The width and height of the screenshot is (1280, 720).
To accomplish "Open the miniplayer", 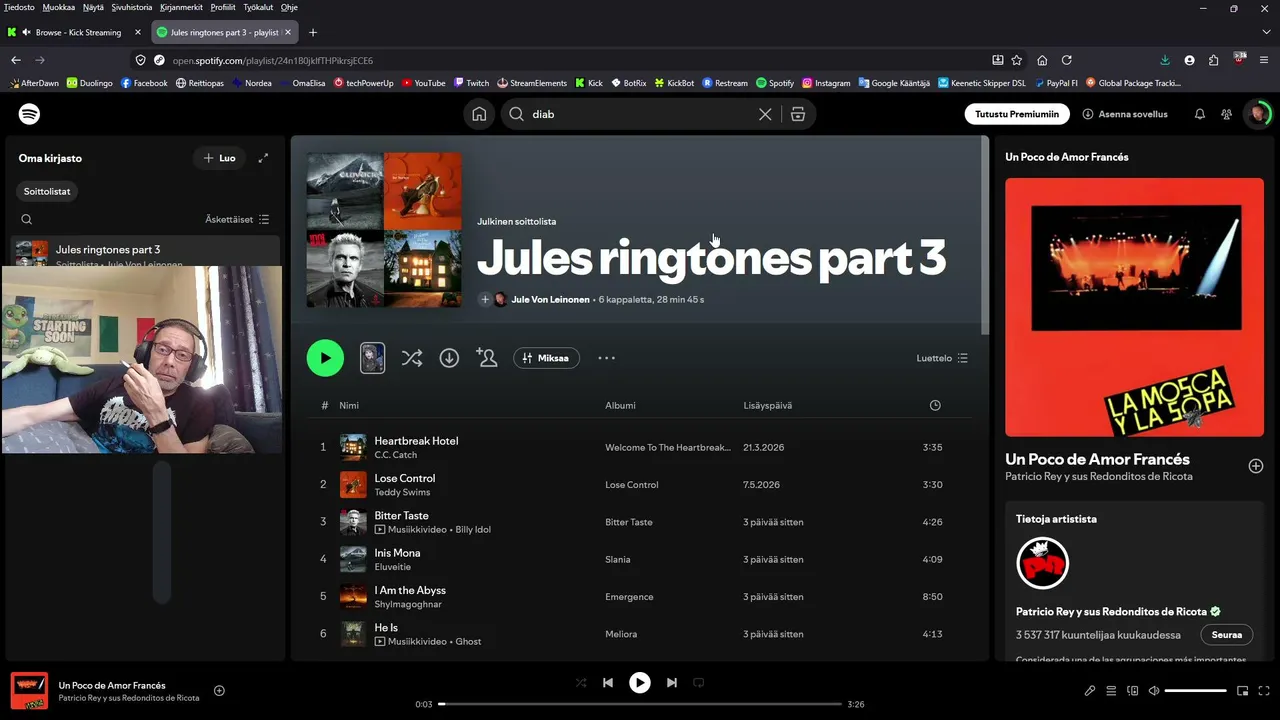I will pyautogui.click(x=1243, y=690).
